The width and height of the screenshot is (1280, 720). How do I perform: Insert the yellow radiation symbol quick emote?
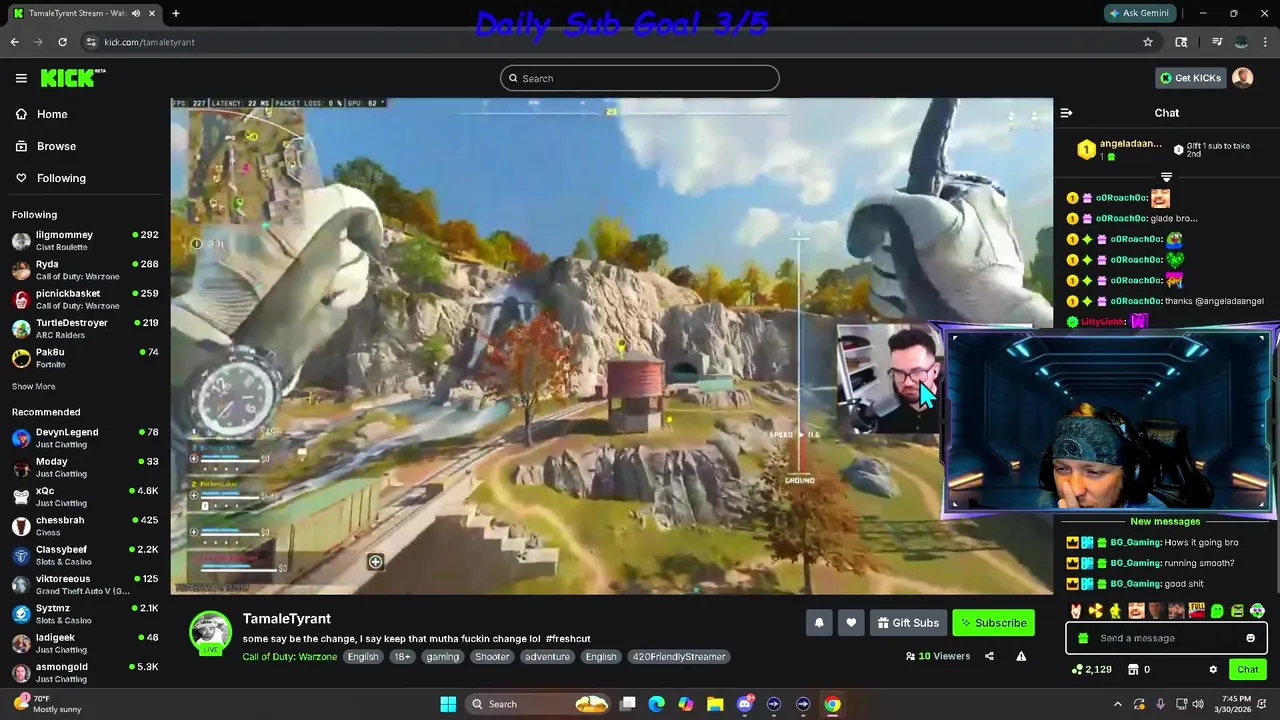pos(1095,610)
